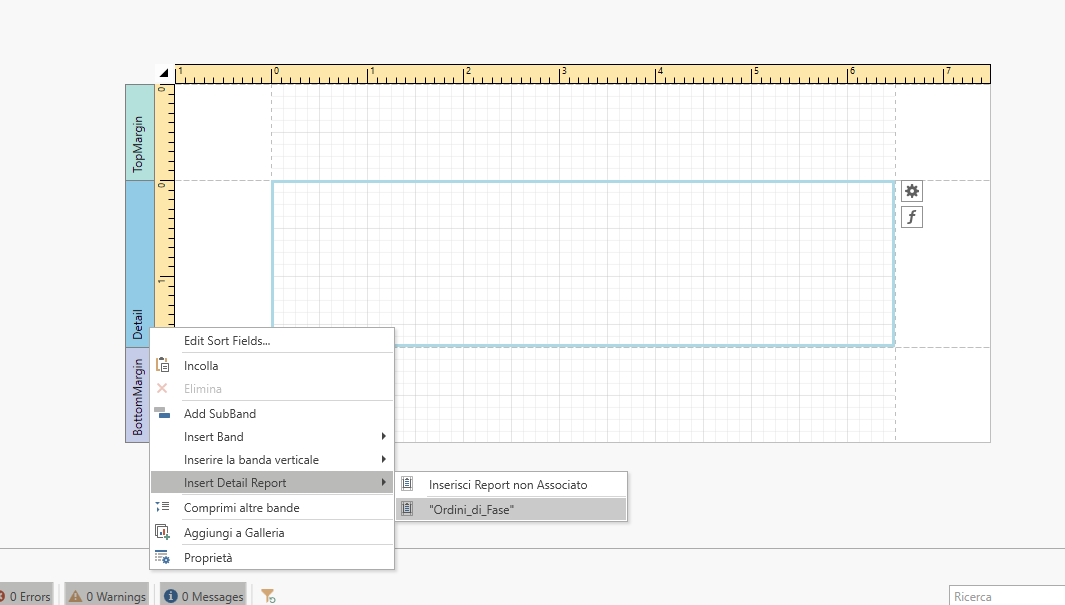Click the error filter funnel icon
The height and width of the screenshot is (605, 1065).
pyautogui.click(x=268, y=596)
